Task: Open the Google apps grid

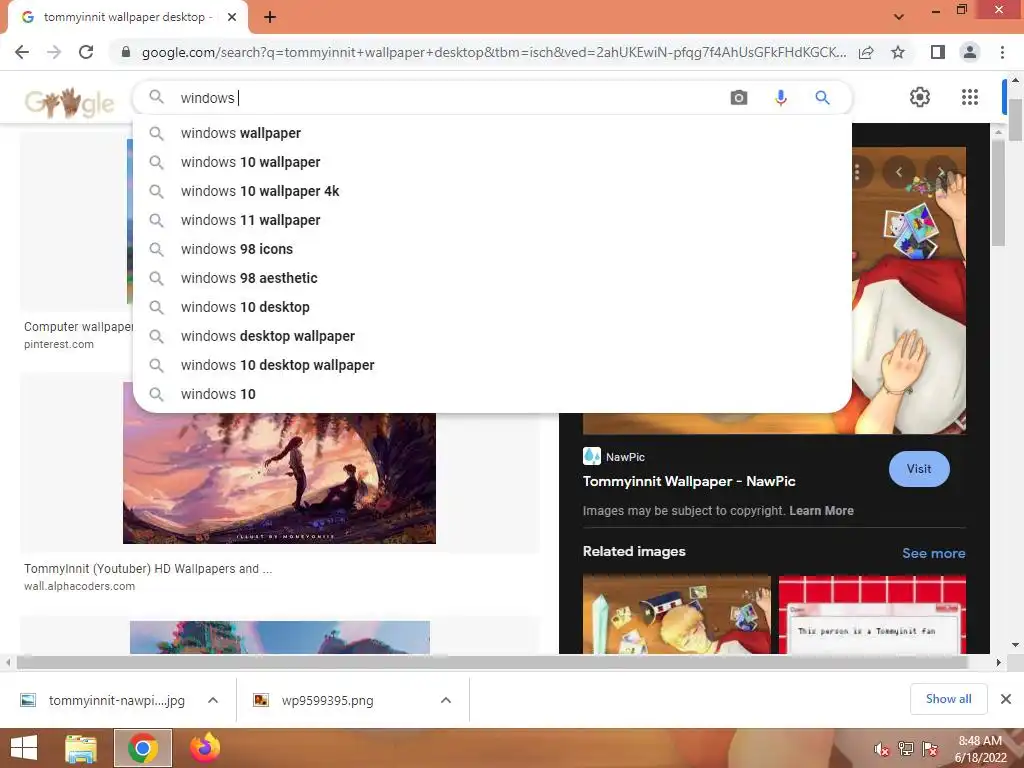Action: [970, 97]
